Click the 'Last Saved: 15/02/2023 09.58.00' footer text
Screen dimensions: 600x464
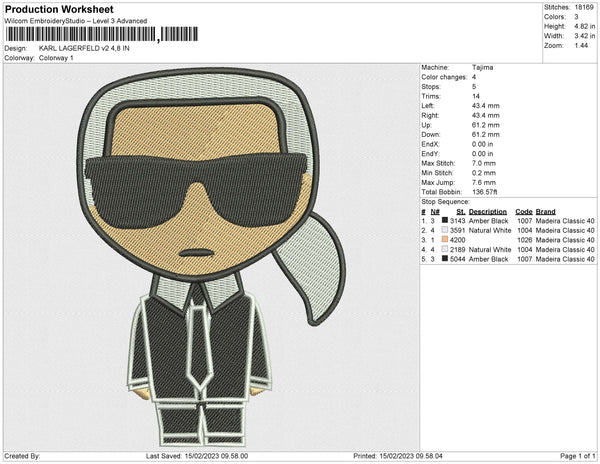pos(197,456)
